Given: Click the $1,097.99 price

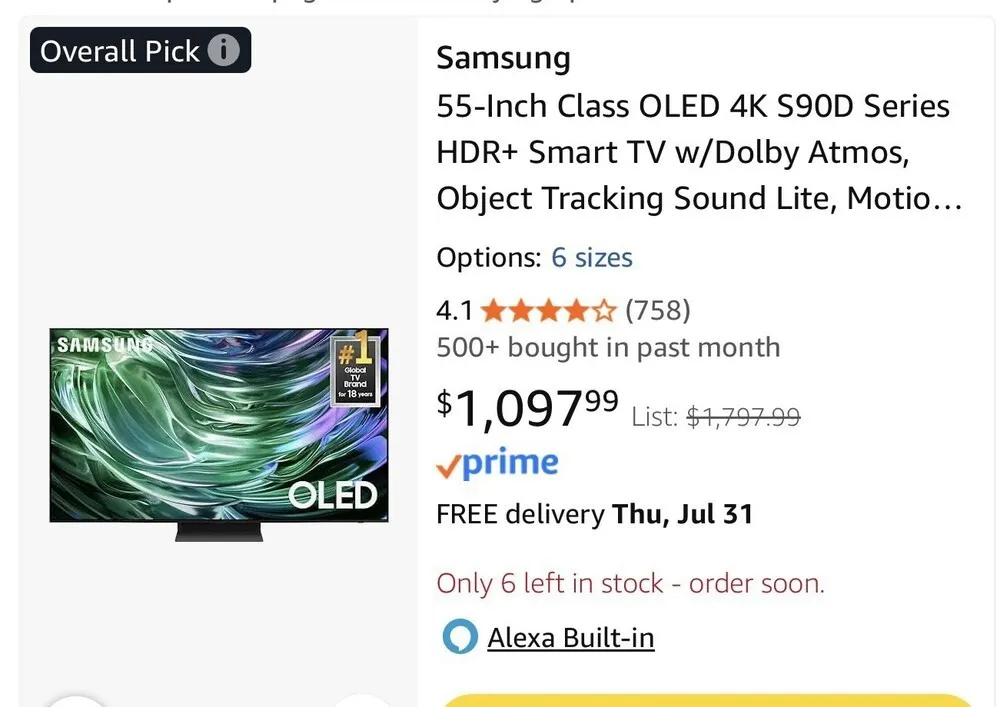Looking at the screenshot, I should [527, 409].
